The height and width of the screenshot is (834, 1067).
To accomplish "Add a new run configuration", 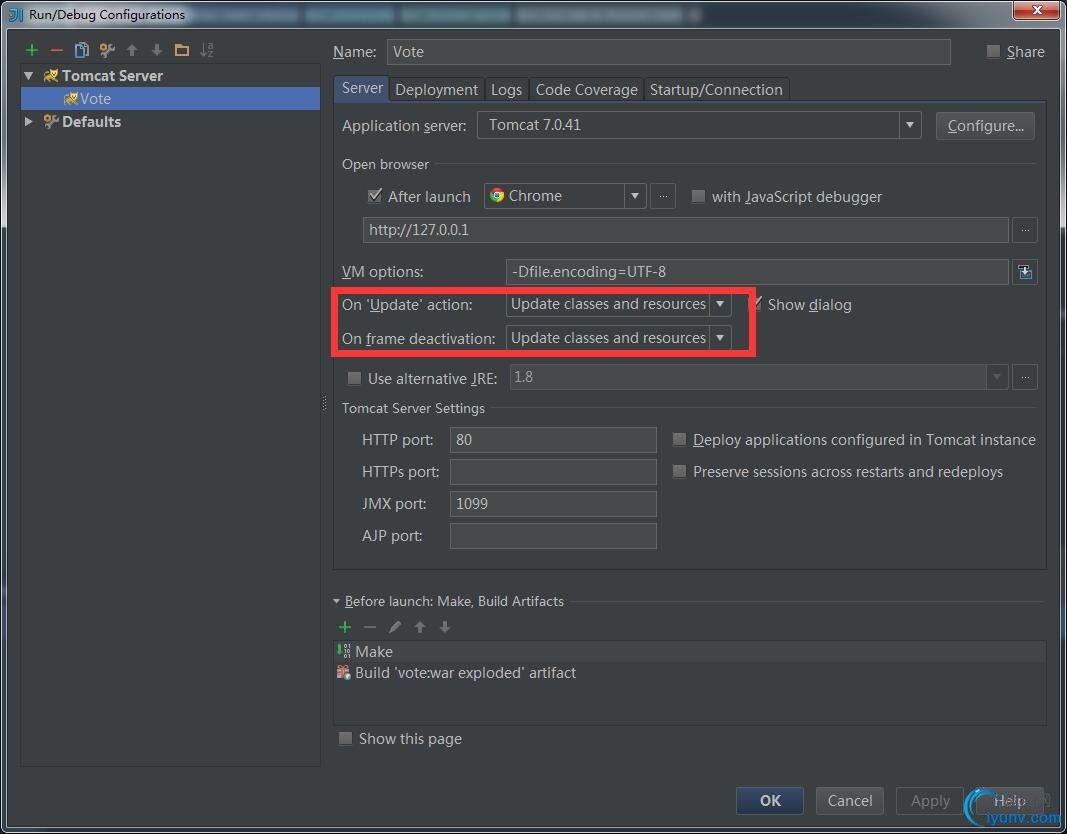I will point(32,50).
